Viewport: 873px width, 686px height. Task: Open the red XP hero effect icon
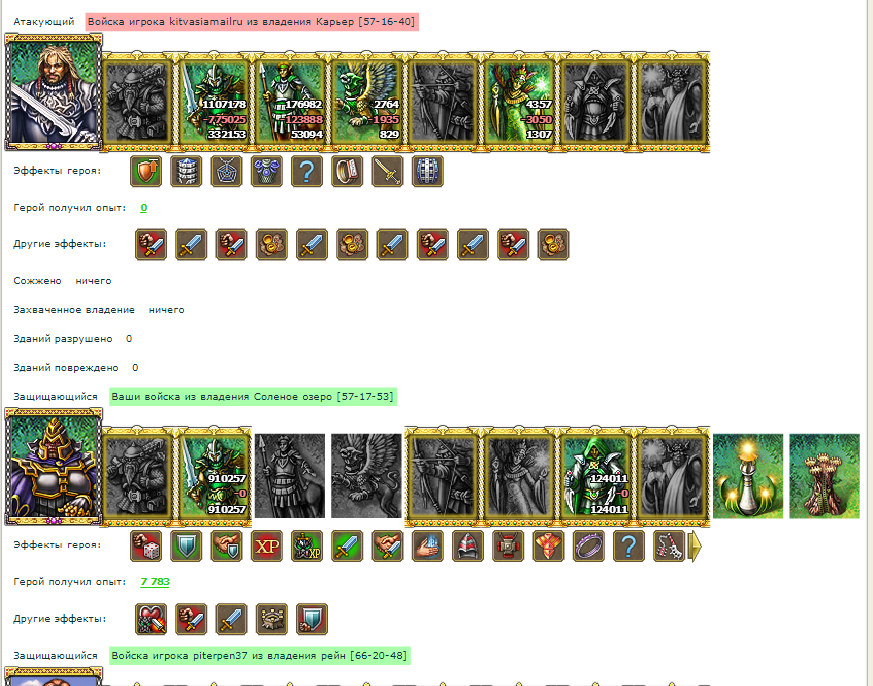pos(266,546)
